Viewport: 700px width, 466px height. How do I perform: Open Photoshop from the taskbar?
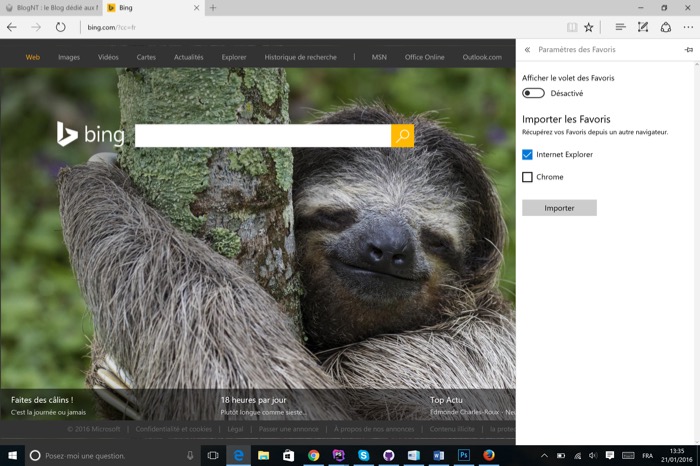464,455
